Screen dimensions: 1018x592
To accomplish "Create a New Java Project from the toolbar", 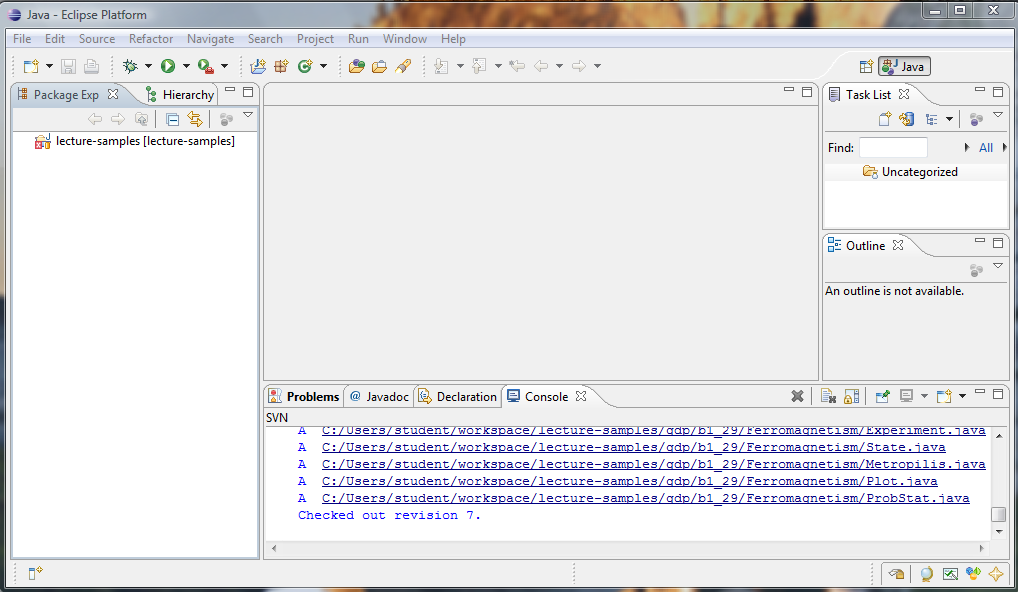I will [258, 66].
